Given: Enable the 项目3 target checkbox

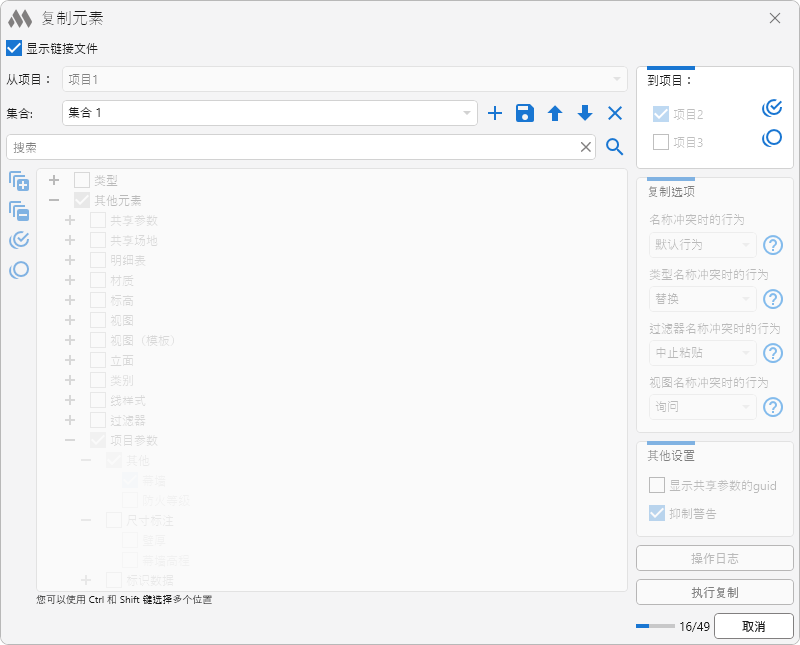Looking at the screenshot, I should (x=661, y=142).
